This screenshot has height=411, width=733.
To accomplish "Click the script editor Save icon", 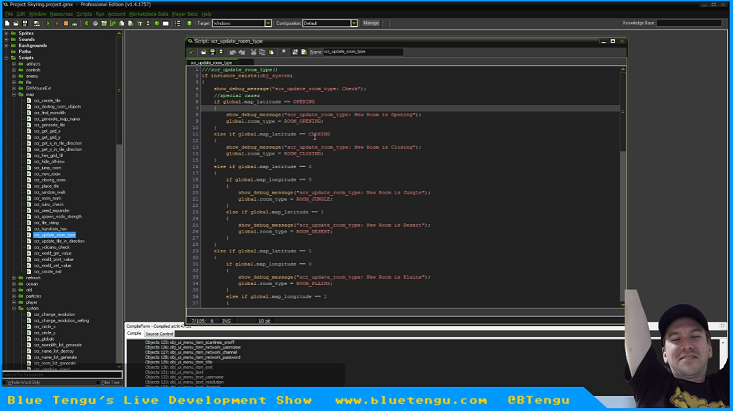I will point(212,52).
